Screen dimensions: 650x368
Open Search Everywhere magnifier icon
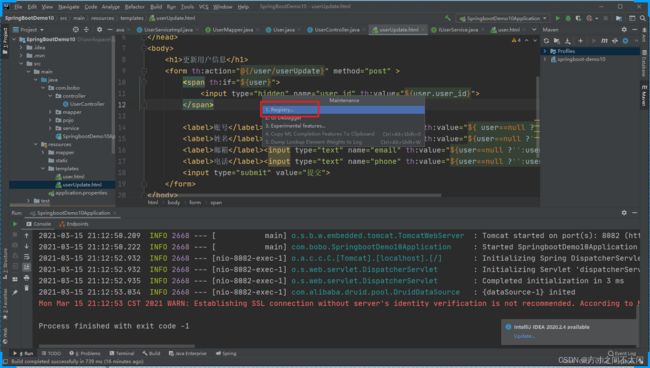point(643,18)
